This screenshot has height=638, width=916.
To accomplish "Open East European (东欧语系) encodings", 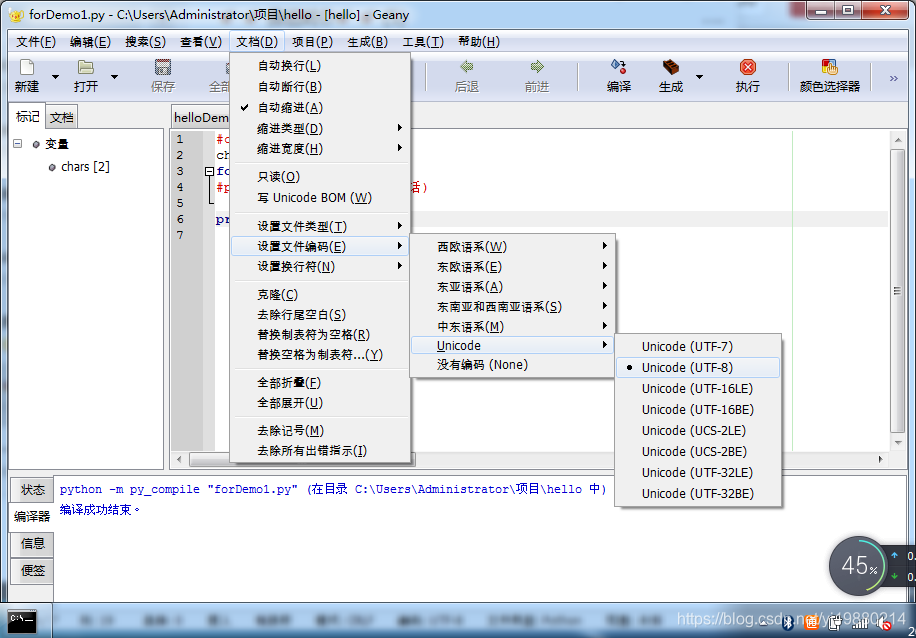I will 512,266.
